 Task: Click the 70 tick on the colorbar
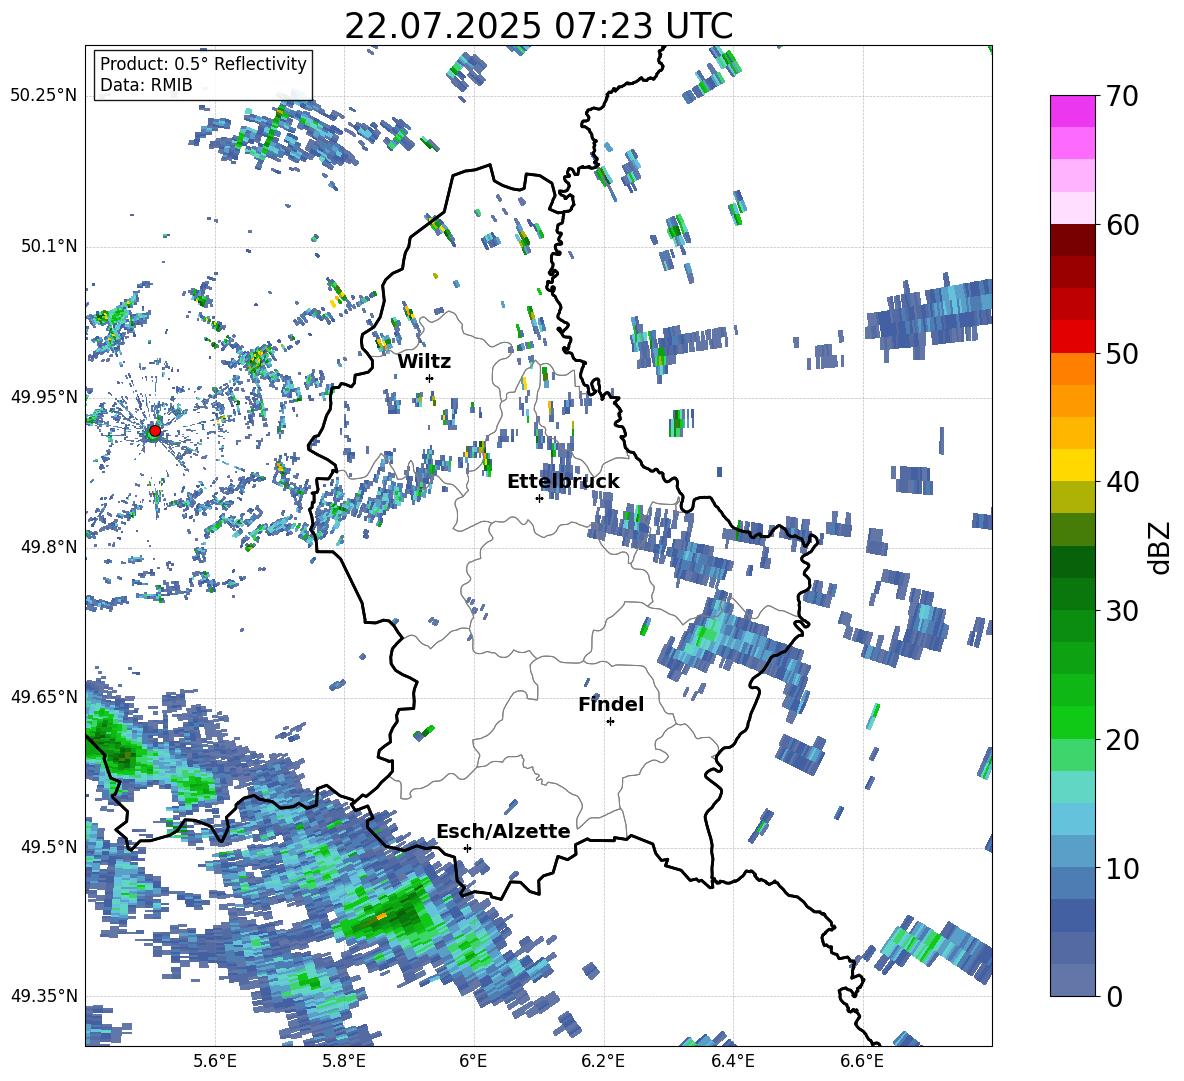(x=1122, y=96)
